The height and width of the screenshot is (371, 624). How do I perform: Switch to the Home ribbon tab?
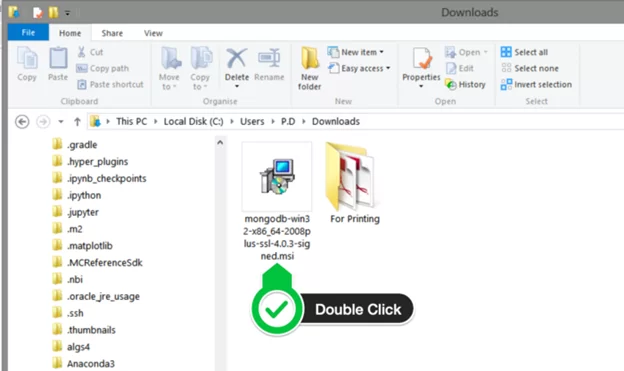(x=70, y=33)
